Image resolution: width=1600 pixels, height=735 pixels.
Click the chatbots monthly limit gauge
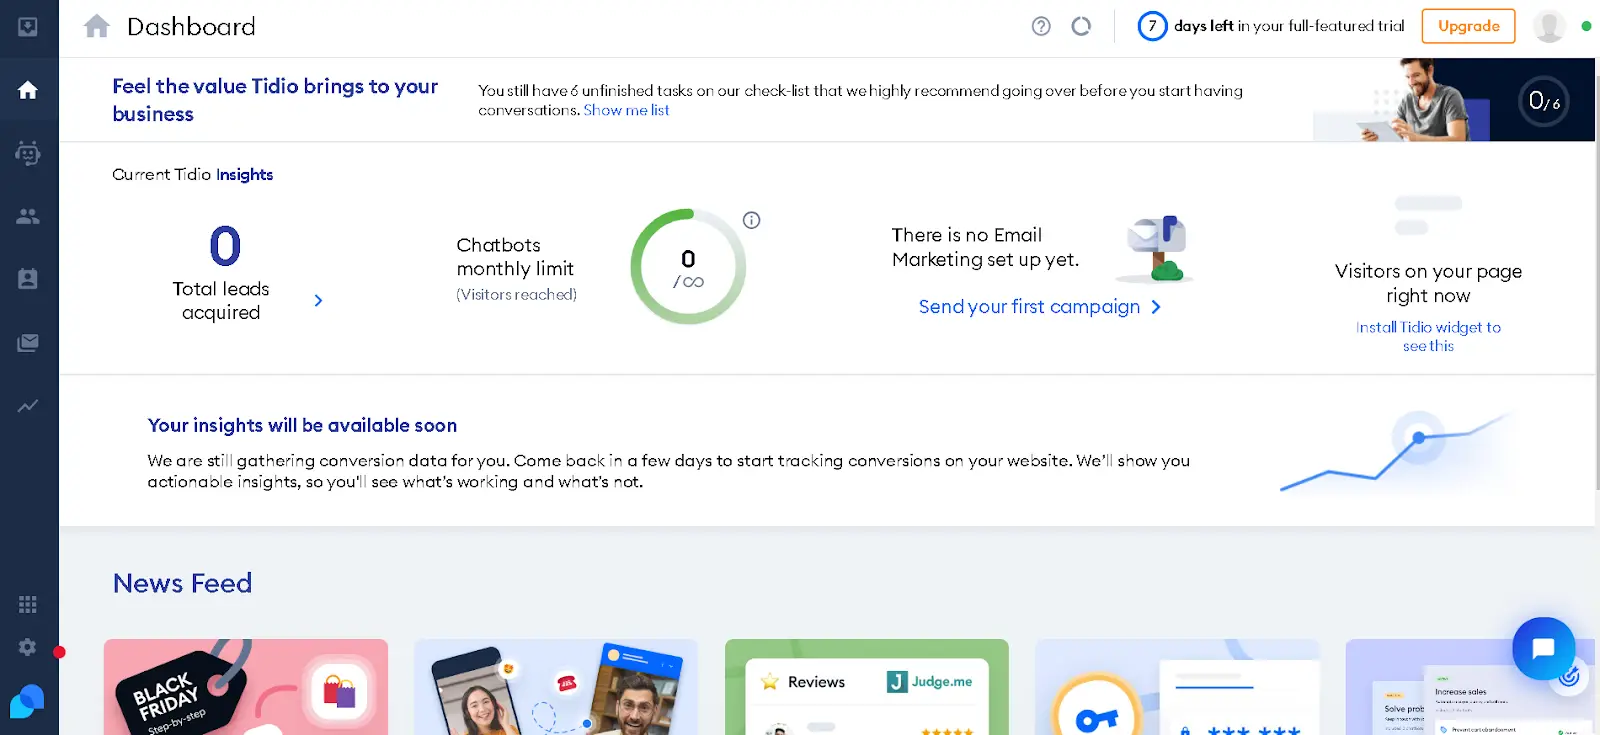[688, 266]
